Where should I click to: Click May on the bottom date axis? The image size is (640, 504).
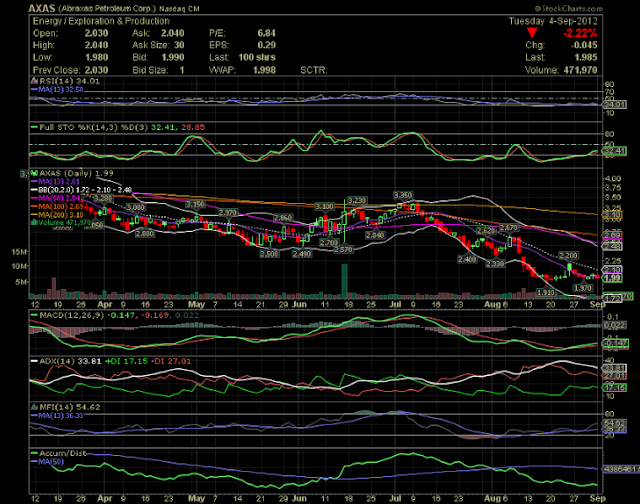click(196, 499)
